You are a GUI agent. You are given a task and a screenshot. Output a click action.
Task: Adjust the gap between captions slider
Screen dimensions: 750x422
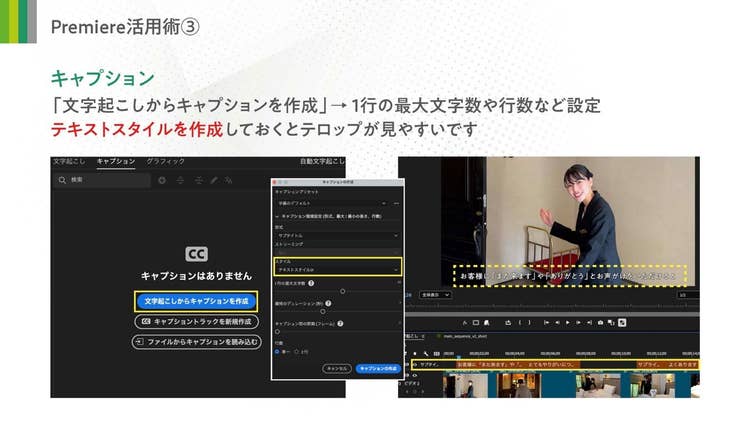pyautogui.click(x=277, y=332)
